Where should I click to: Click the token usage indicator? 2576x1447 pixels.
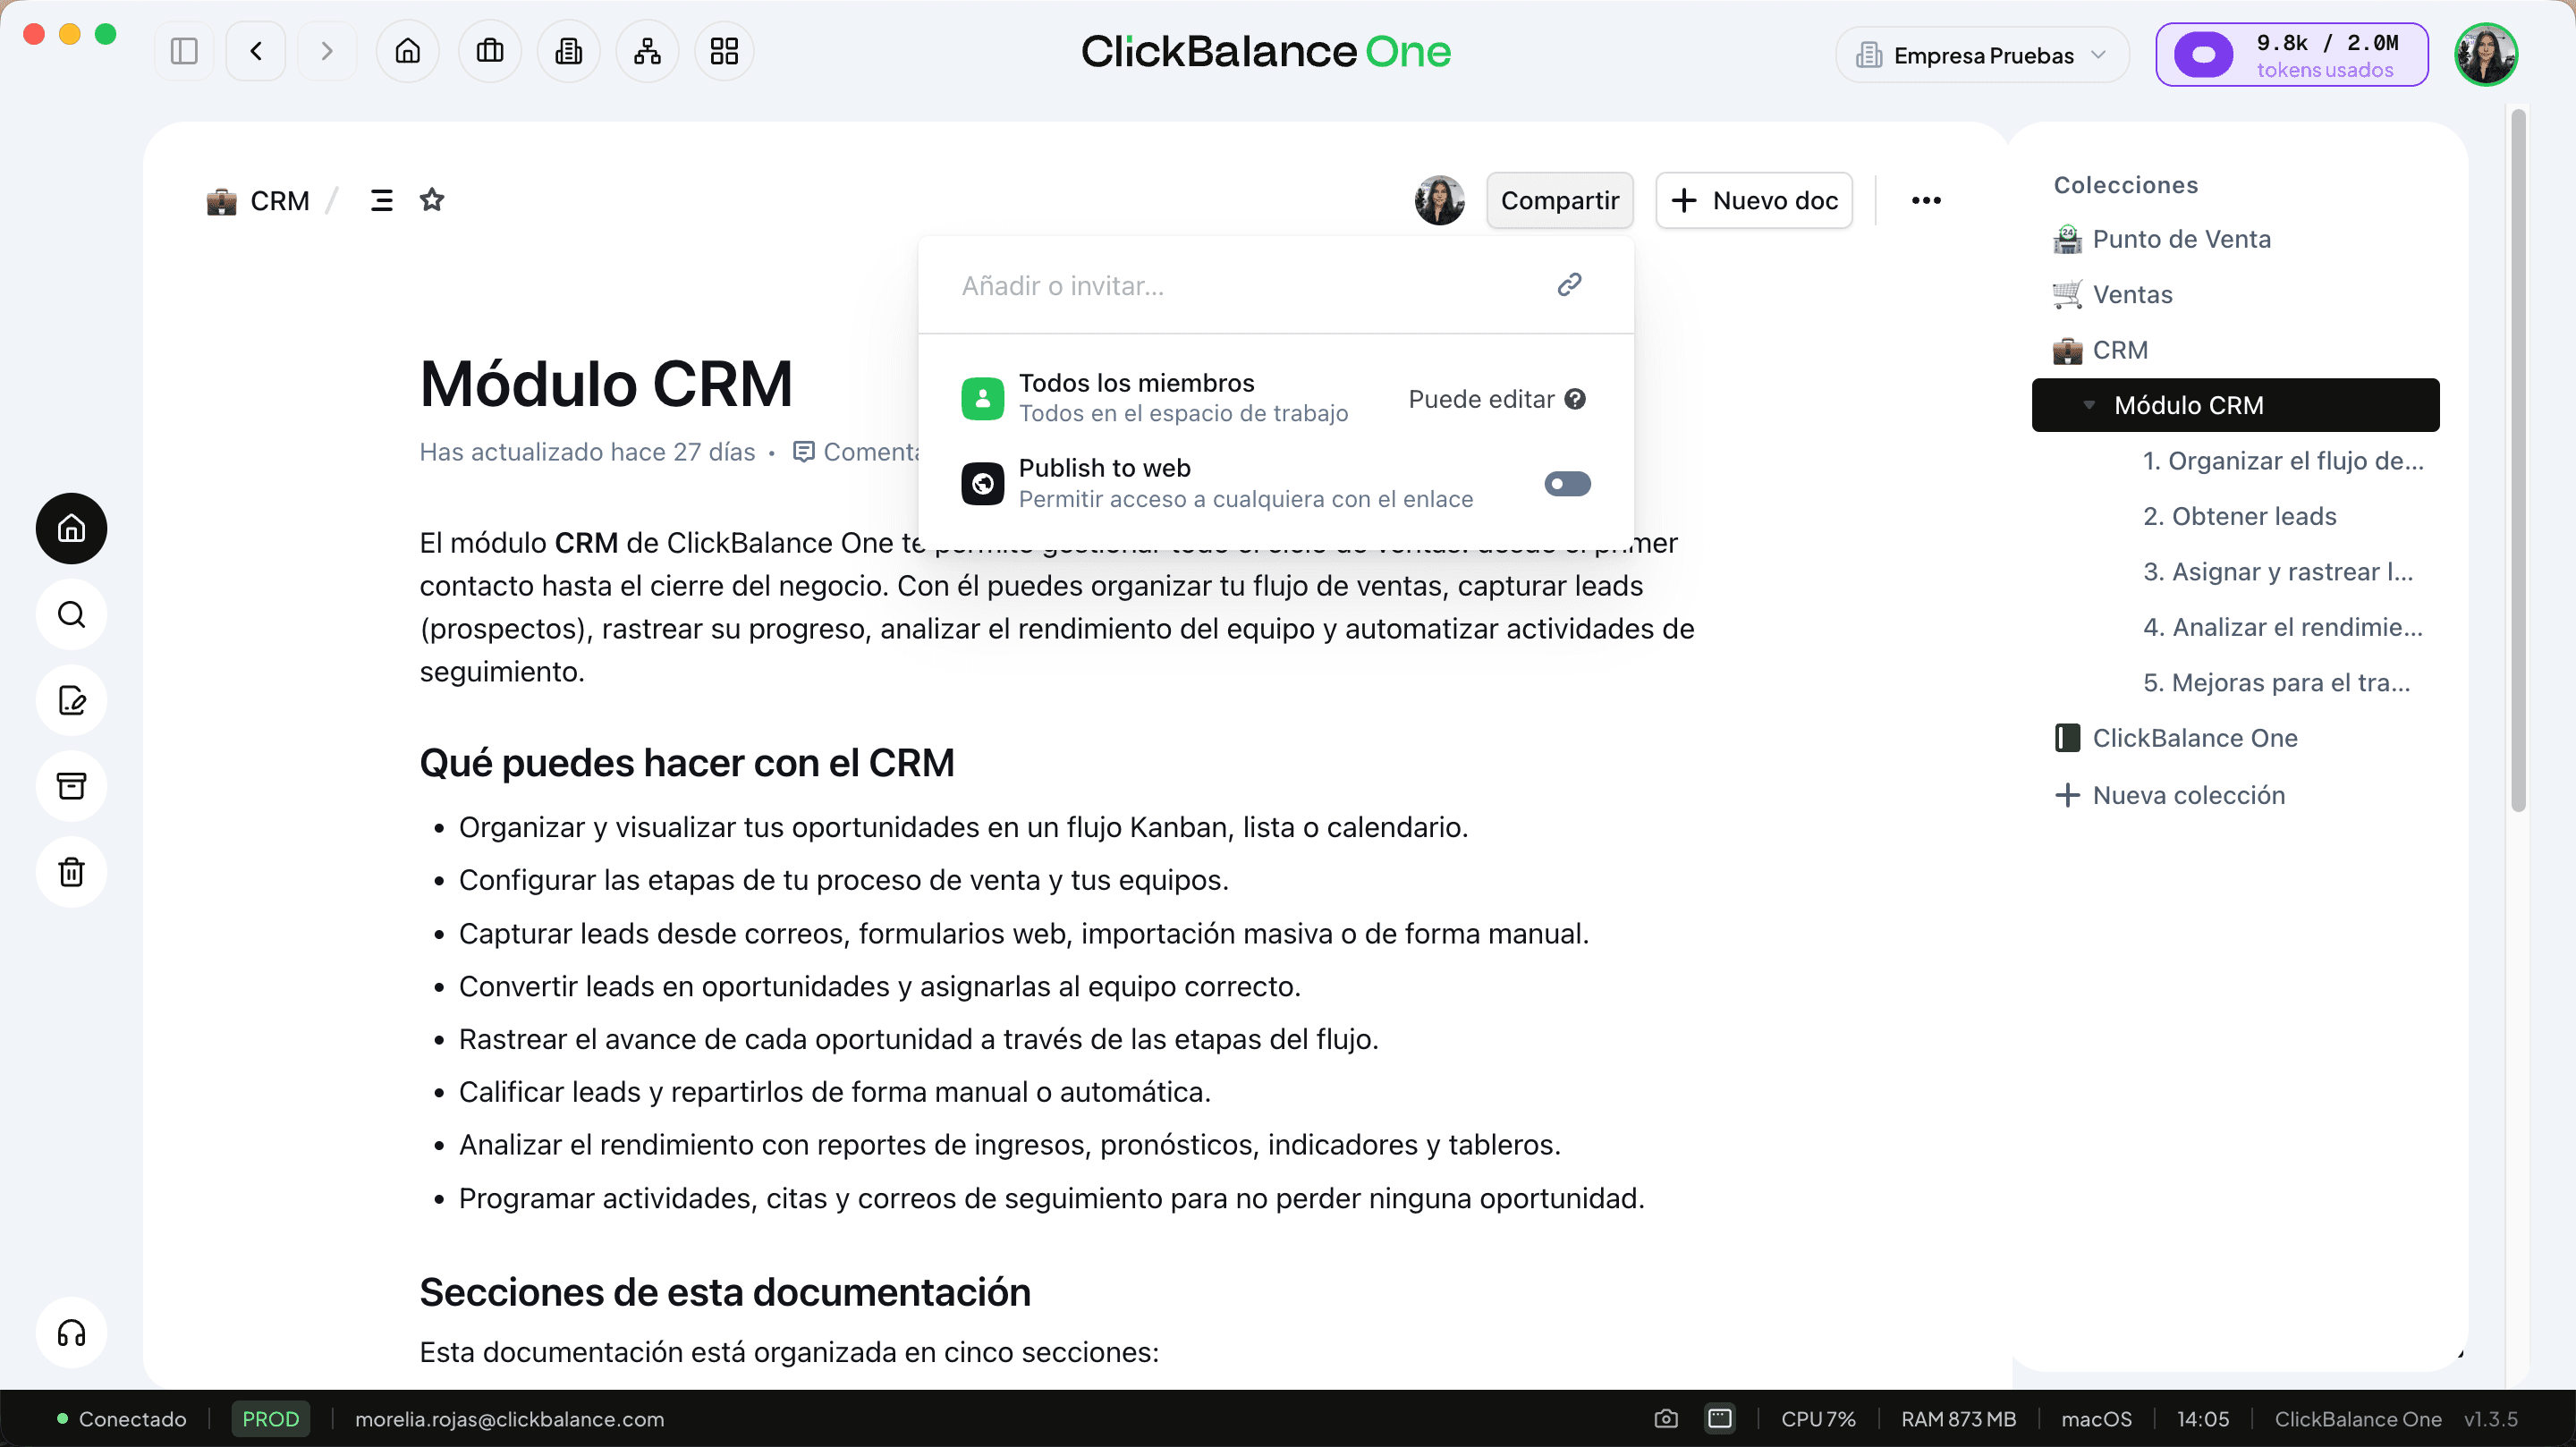coord(2292,55)
